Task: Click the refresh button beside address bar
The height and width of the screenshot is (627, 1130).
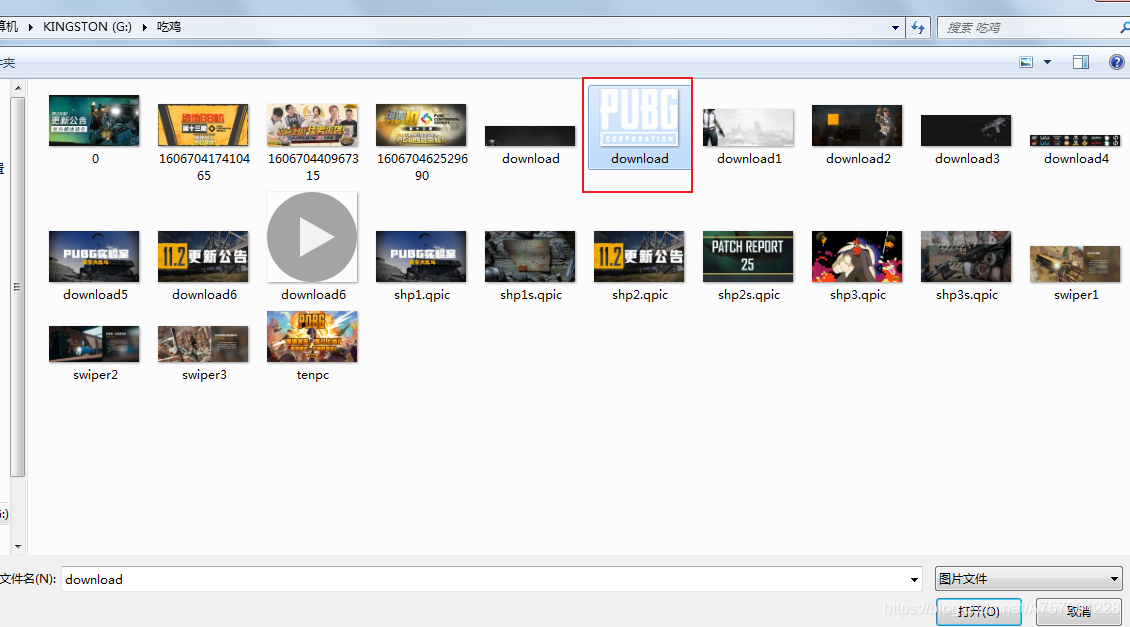Action: coord(918,27)
